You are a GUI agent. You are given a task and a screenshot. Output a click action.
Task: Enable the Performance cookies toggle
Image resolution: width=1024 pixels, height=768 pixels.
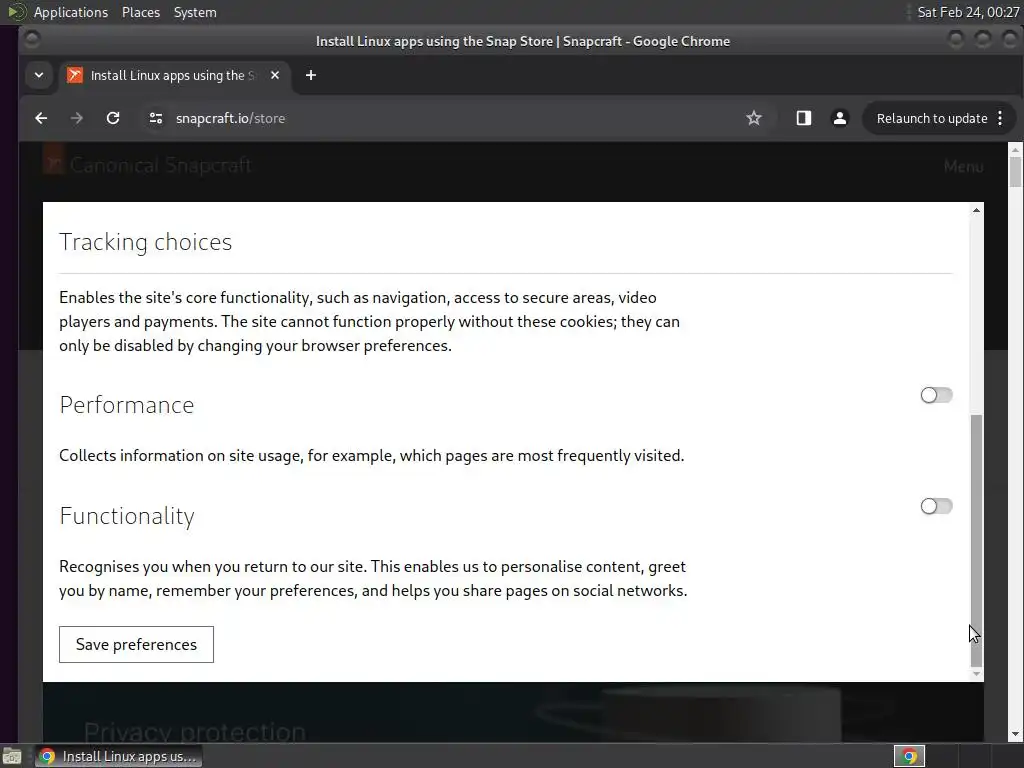(x=936, y=395)
